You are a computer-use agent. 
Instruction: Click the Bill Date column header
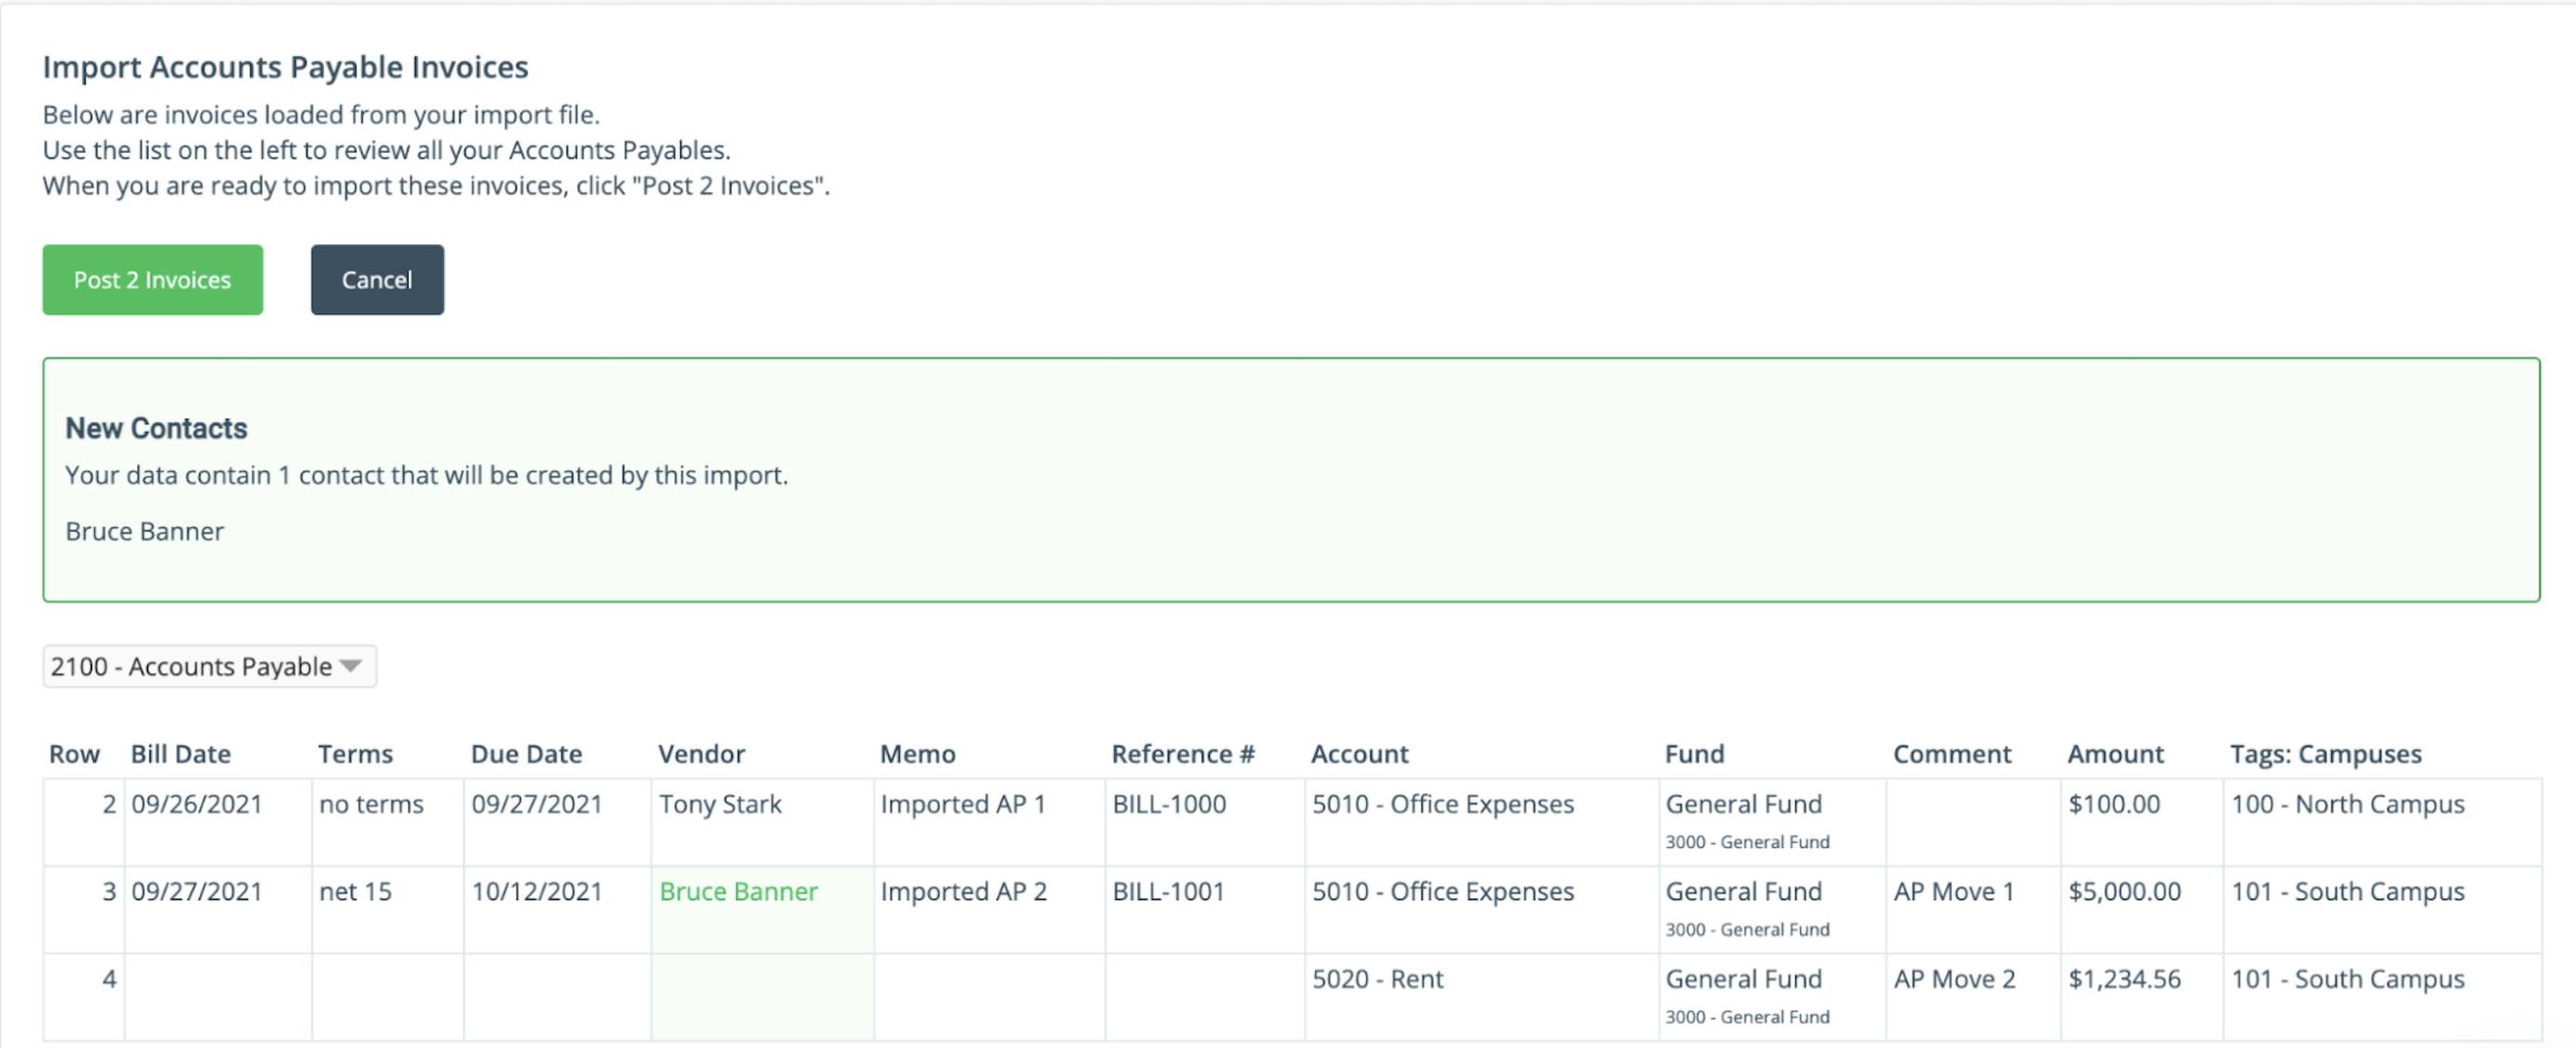coord(181,754)
